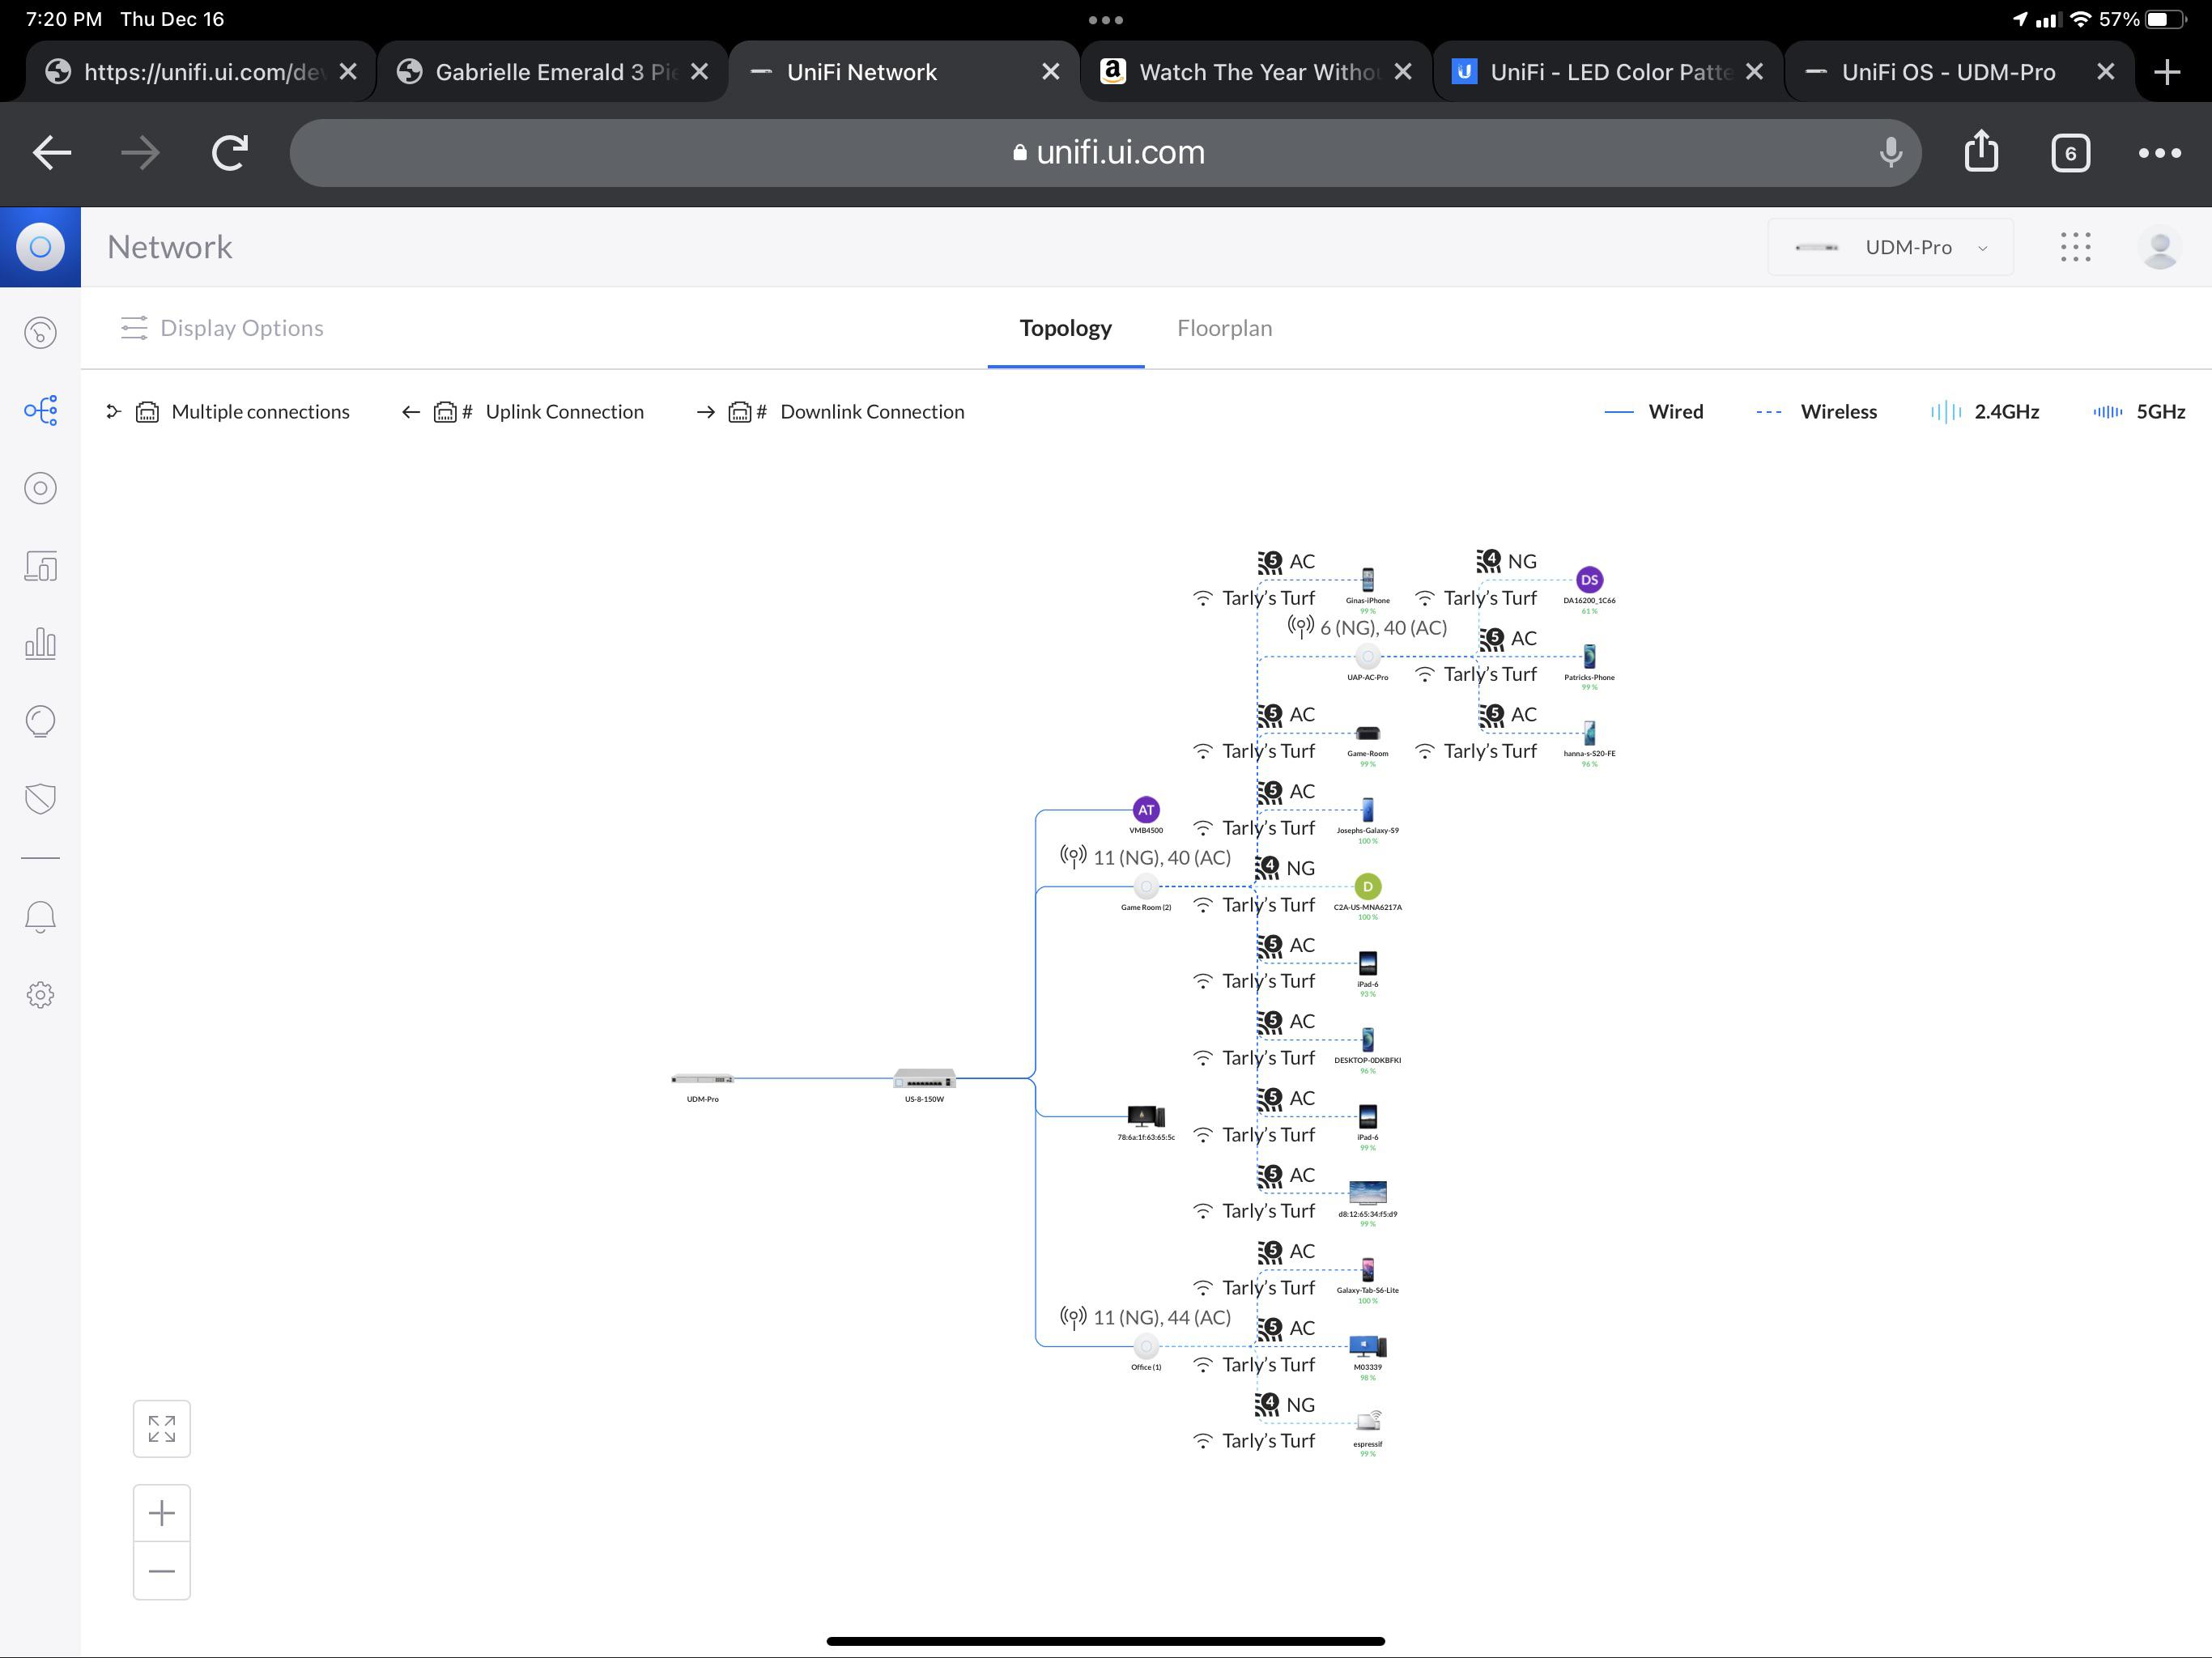
Task: Open Threat Management shield icon
Action: [x=40, y=798]
